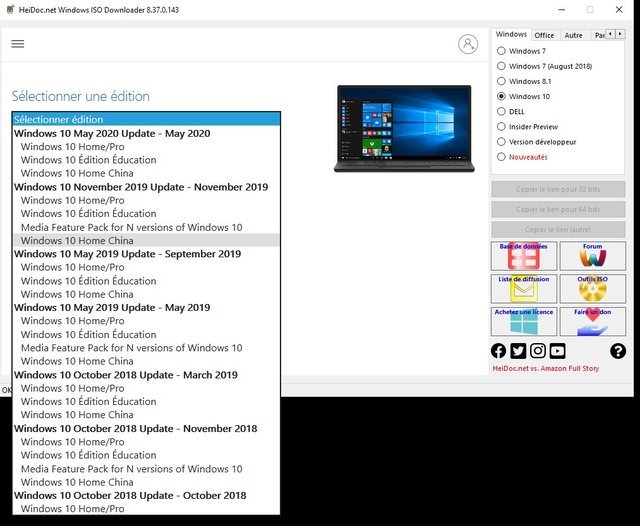
Task: Choose Édition Éducation under May 2019 - May 2019
Action: click(147, 335)
